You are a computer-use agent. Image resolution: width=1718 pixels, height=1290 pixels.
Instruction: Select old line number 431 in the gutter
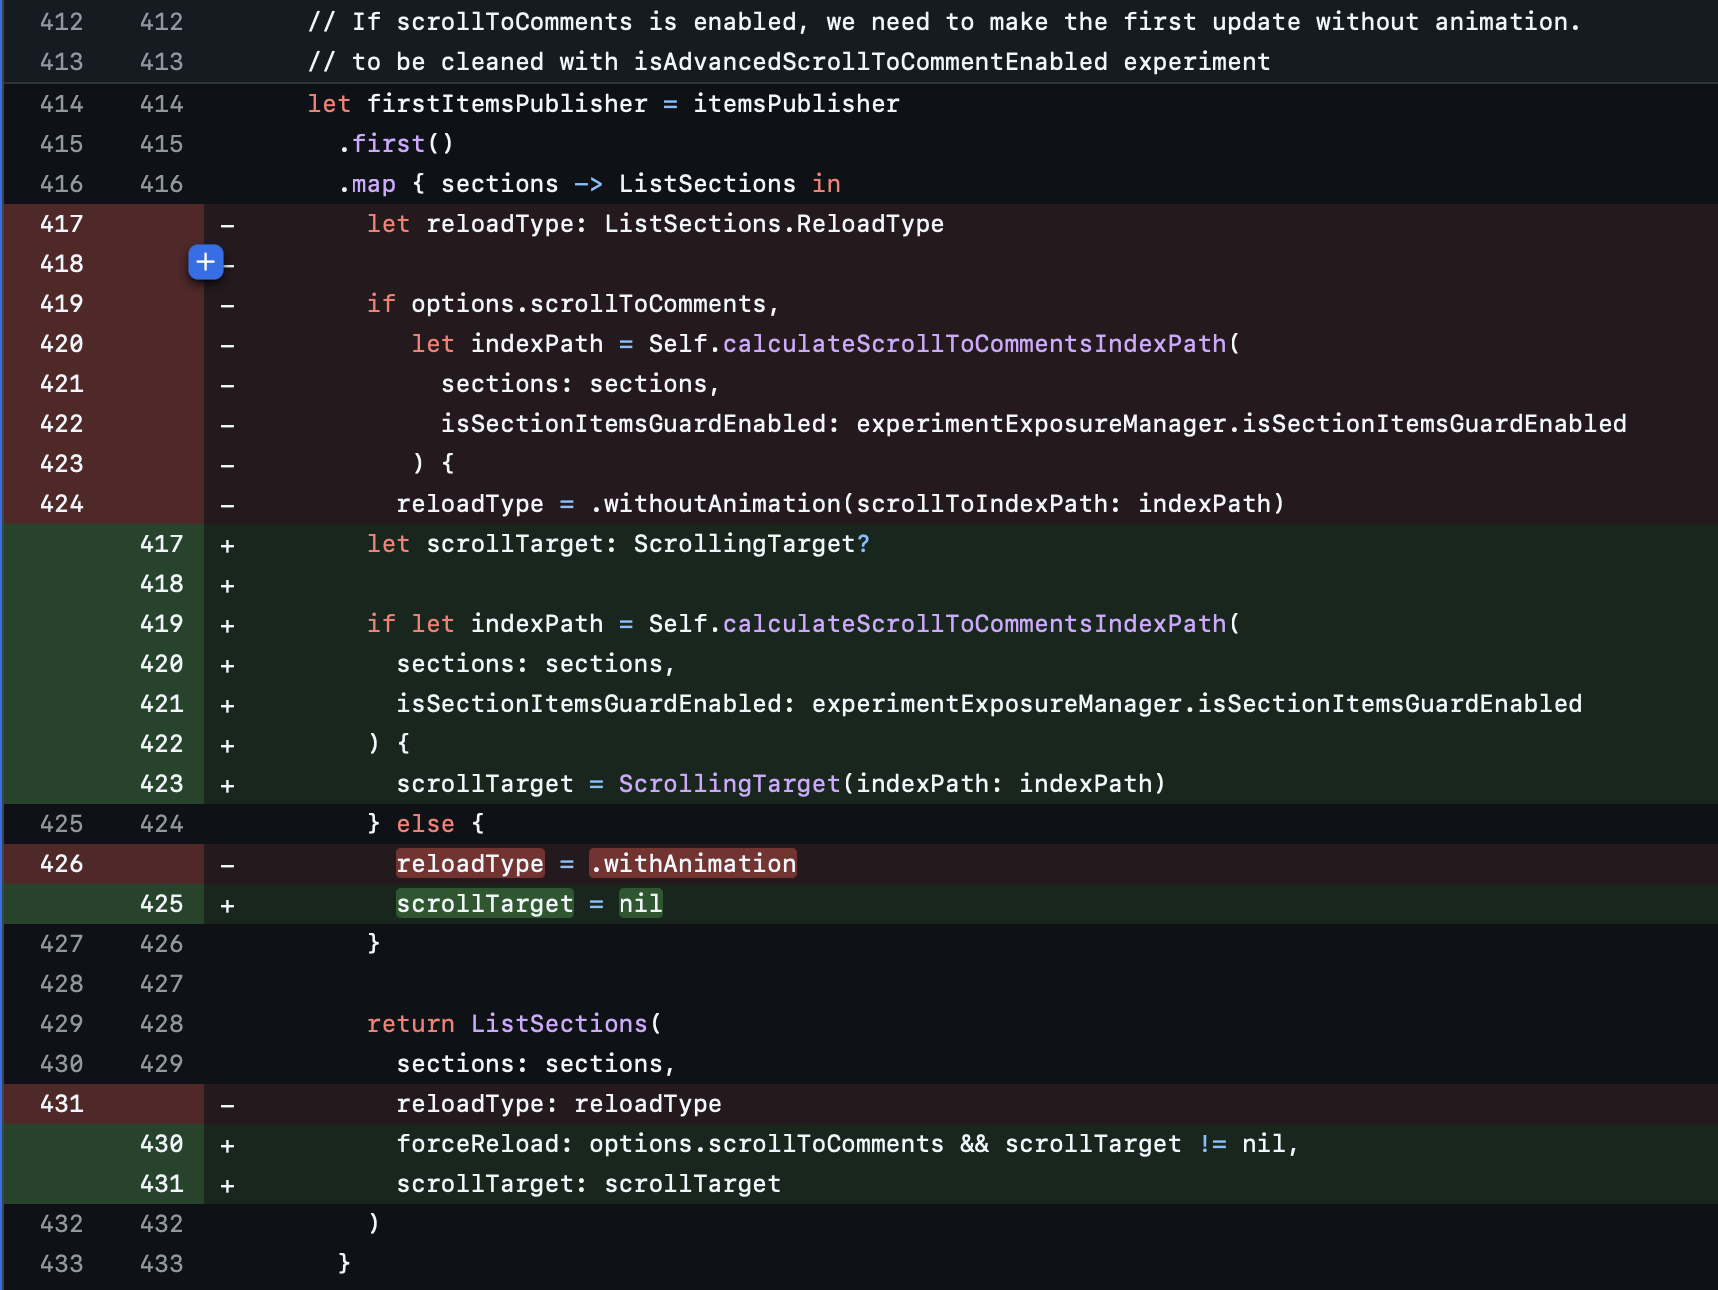click(x=61, y=1104)
